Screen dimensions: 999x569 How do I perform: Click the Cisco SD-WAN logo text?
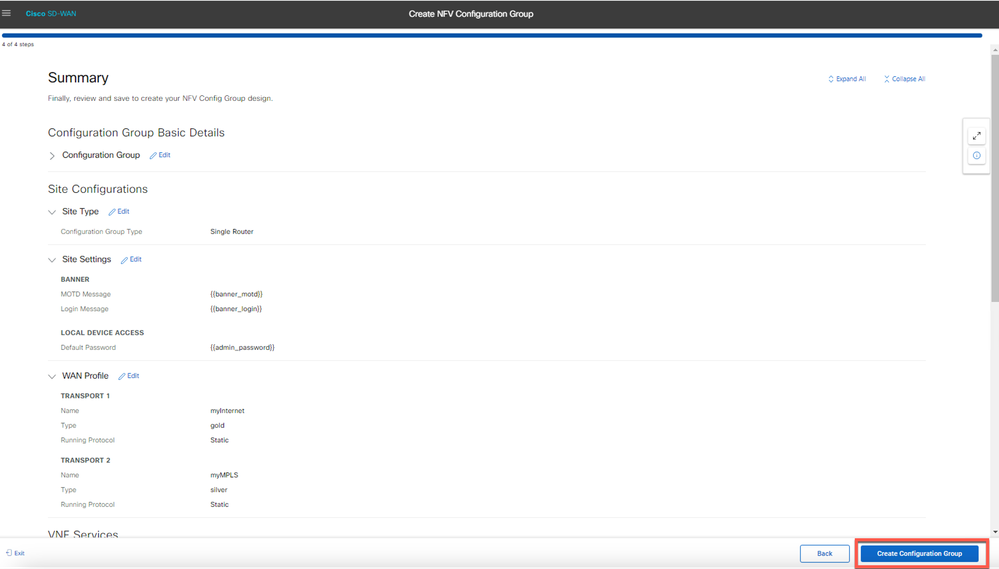pyautogui.click(x=51, y=13)
